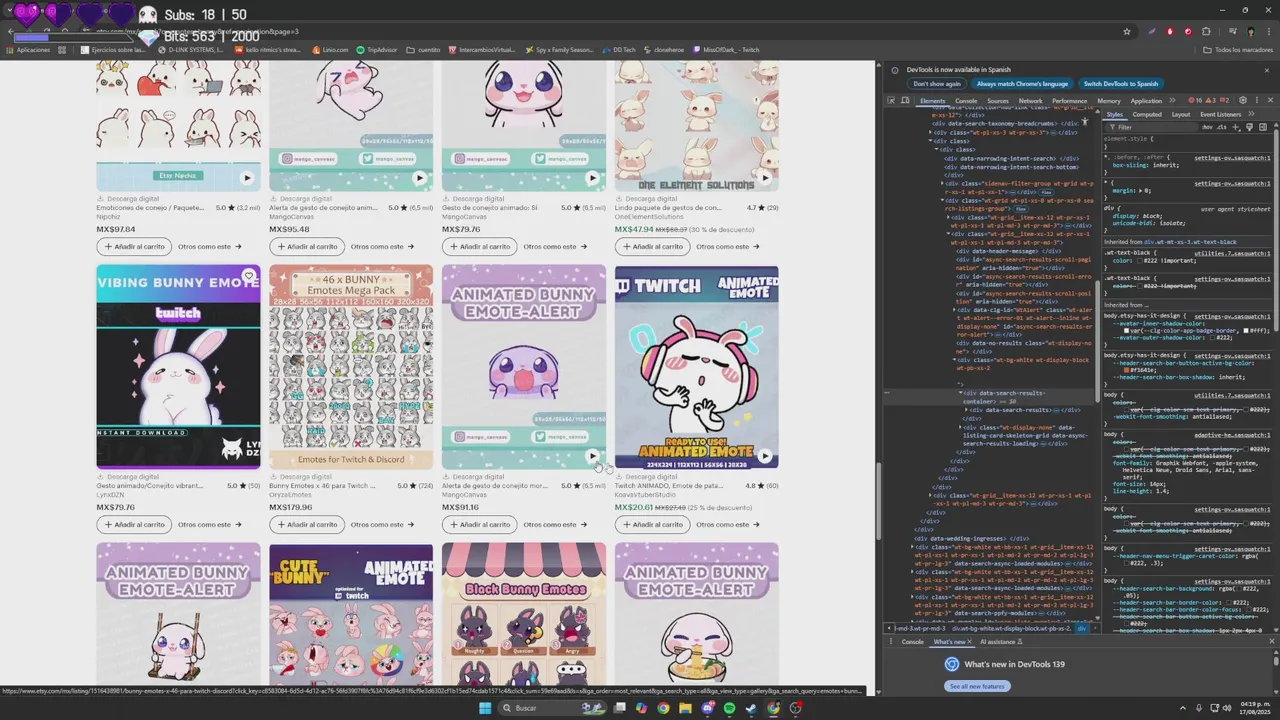Open the Application tab

pyautogui.click(x=1146, y=101)
